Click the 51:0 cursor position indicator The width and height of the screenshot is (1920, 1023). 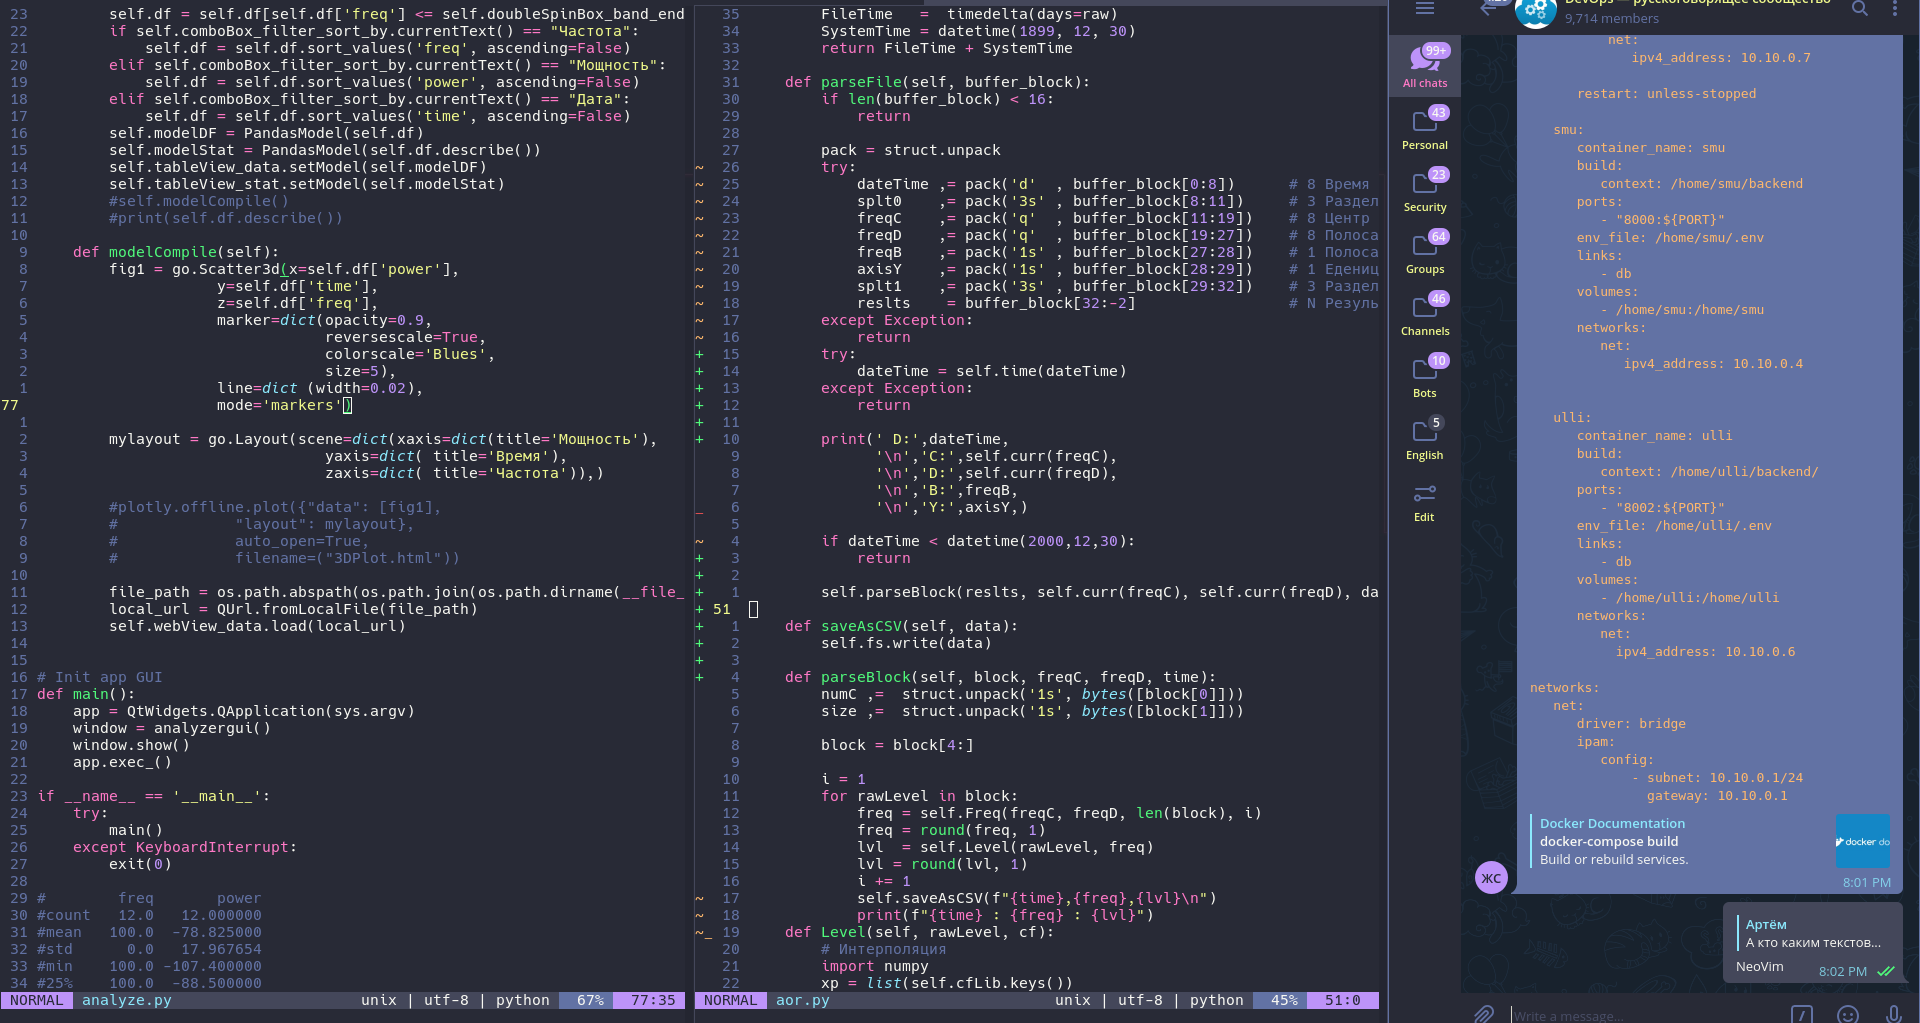point(1342,1000)
